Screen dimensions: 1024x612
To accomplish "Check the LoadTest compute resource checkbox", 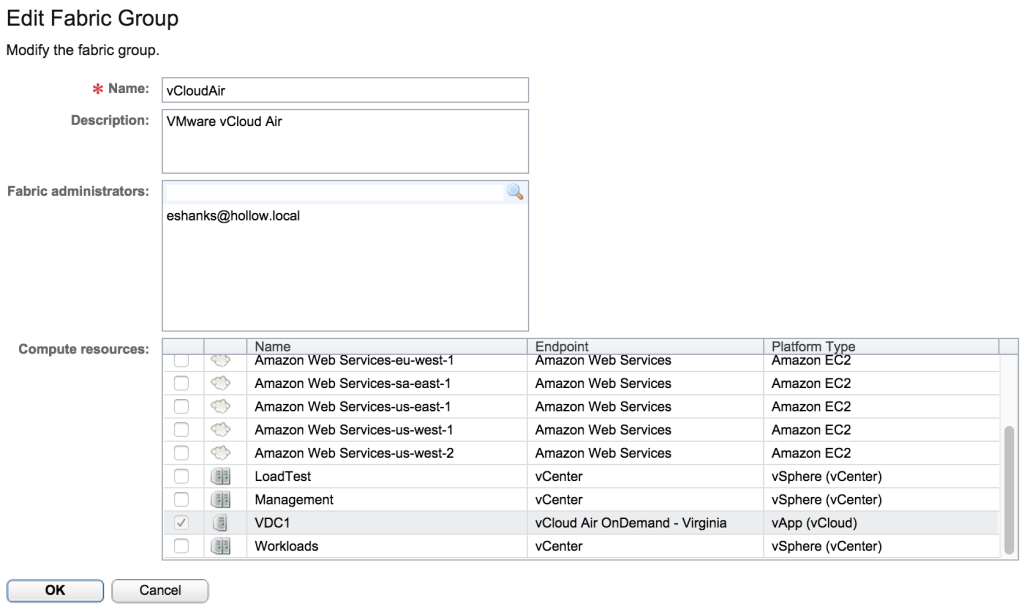I will pyautogui.click(x=182, y=476).
